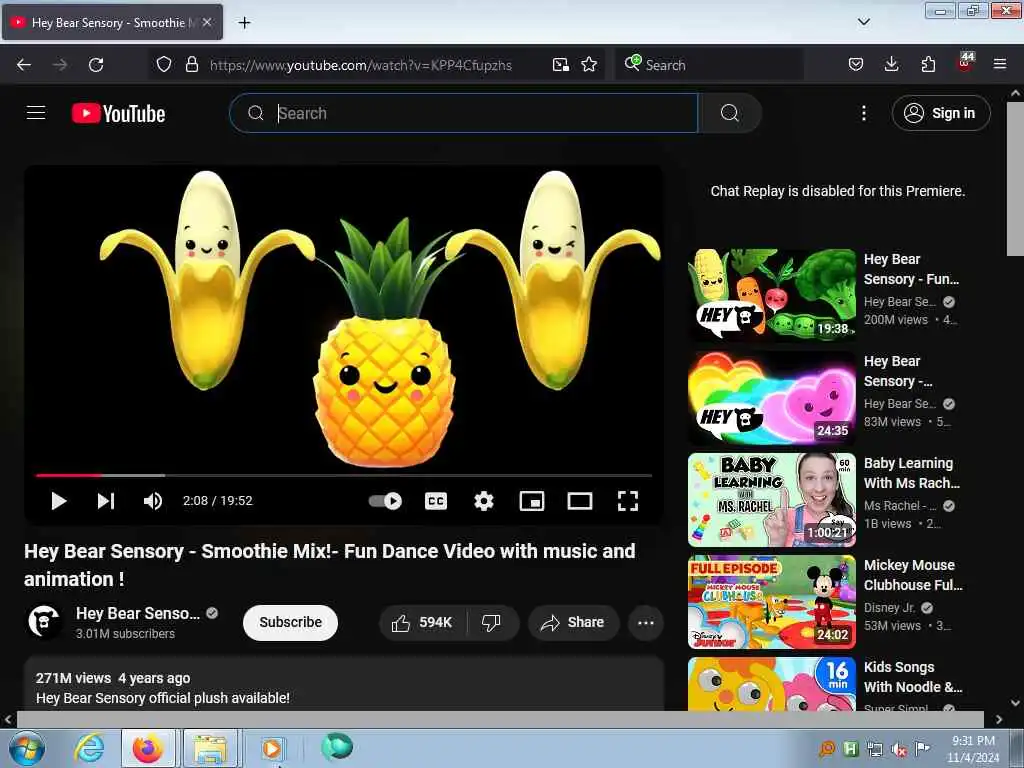Click the Sign in button
The image size is (1024, 768).
941,113
